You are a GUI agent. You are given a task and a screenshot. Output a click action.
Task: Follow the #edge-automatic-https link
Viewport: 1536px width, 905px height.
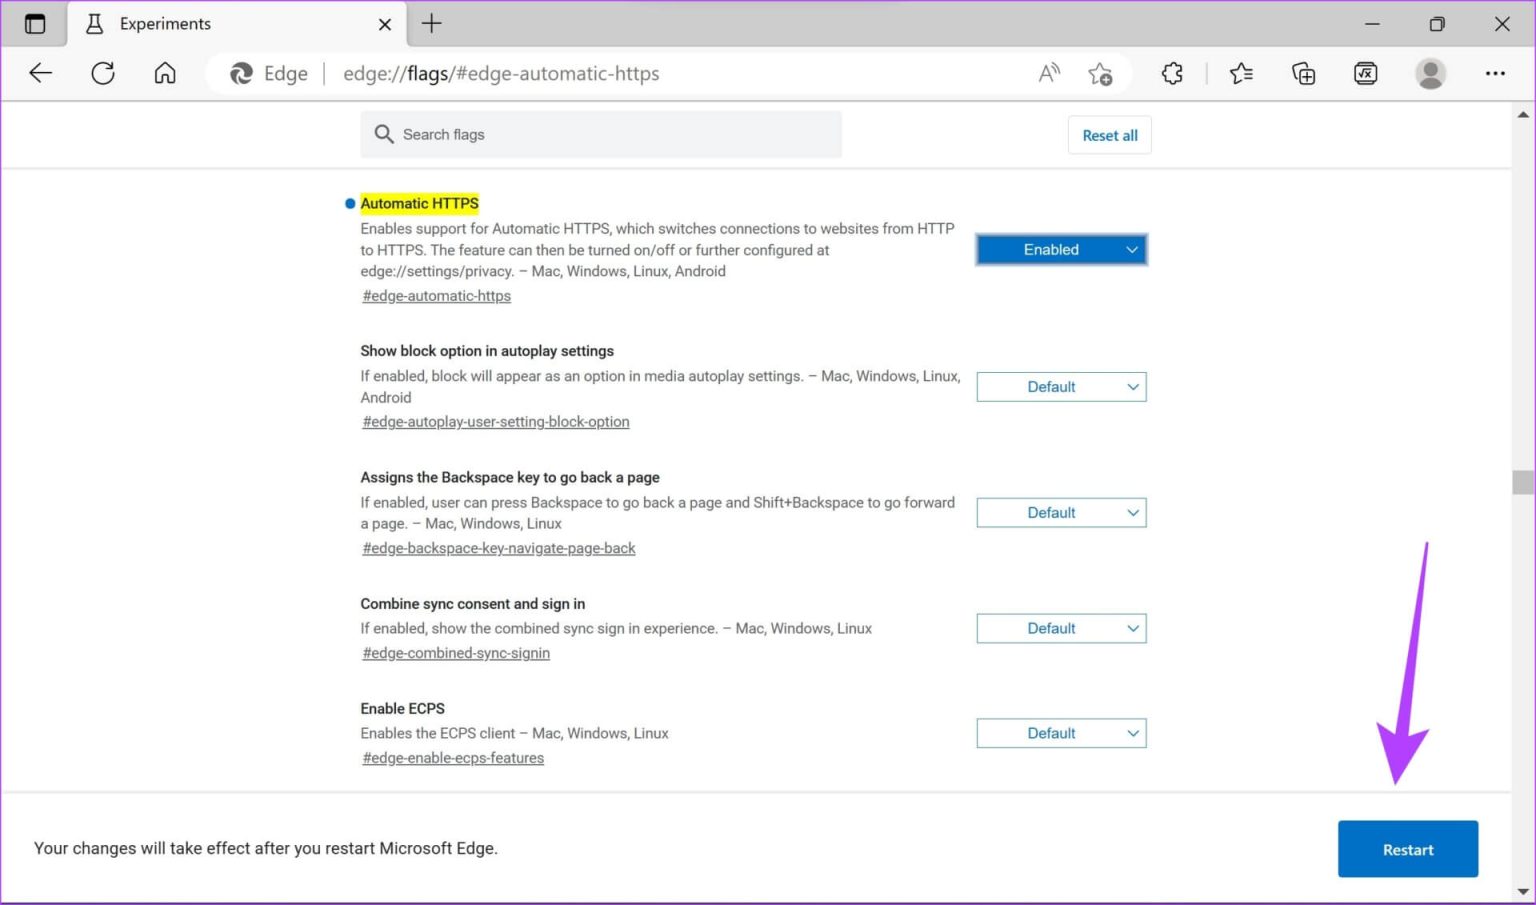[x=436, y=295]
